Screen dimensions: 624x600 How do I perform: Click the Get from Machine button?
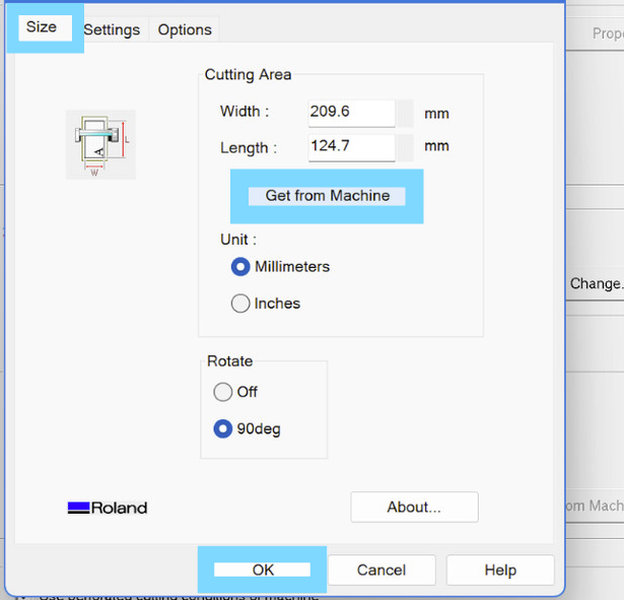327,196
